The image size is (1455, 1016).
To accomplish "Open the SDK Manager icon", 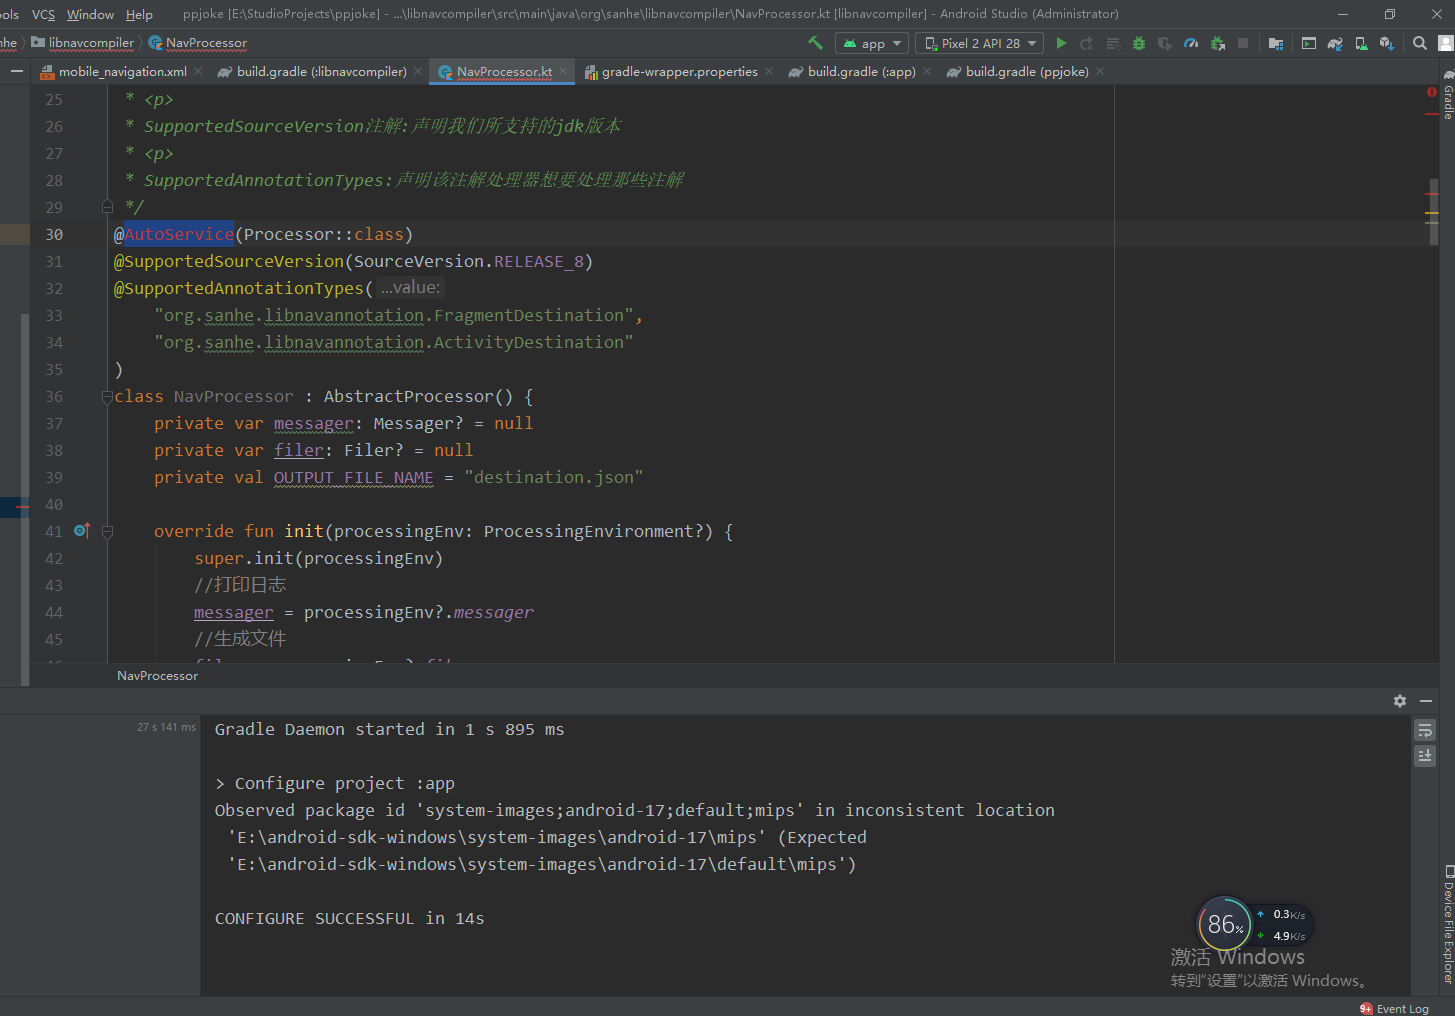I will click(1387, 43).
